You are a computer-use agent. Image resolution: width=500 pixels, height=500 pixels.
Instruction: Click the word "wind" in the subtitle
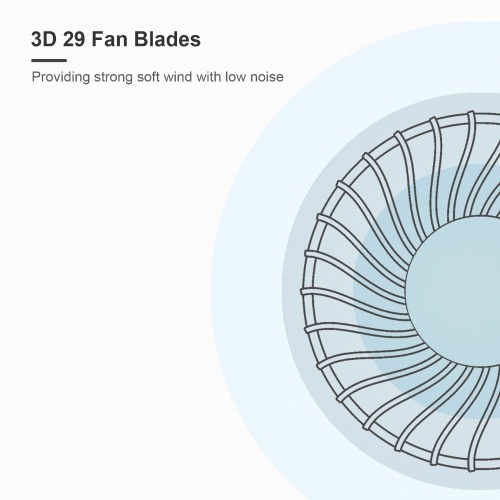pyautogui.click(x=178, y=77)
